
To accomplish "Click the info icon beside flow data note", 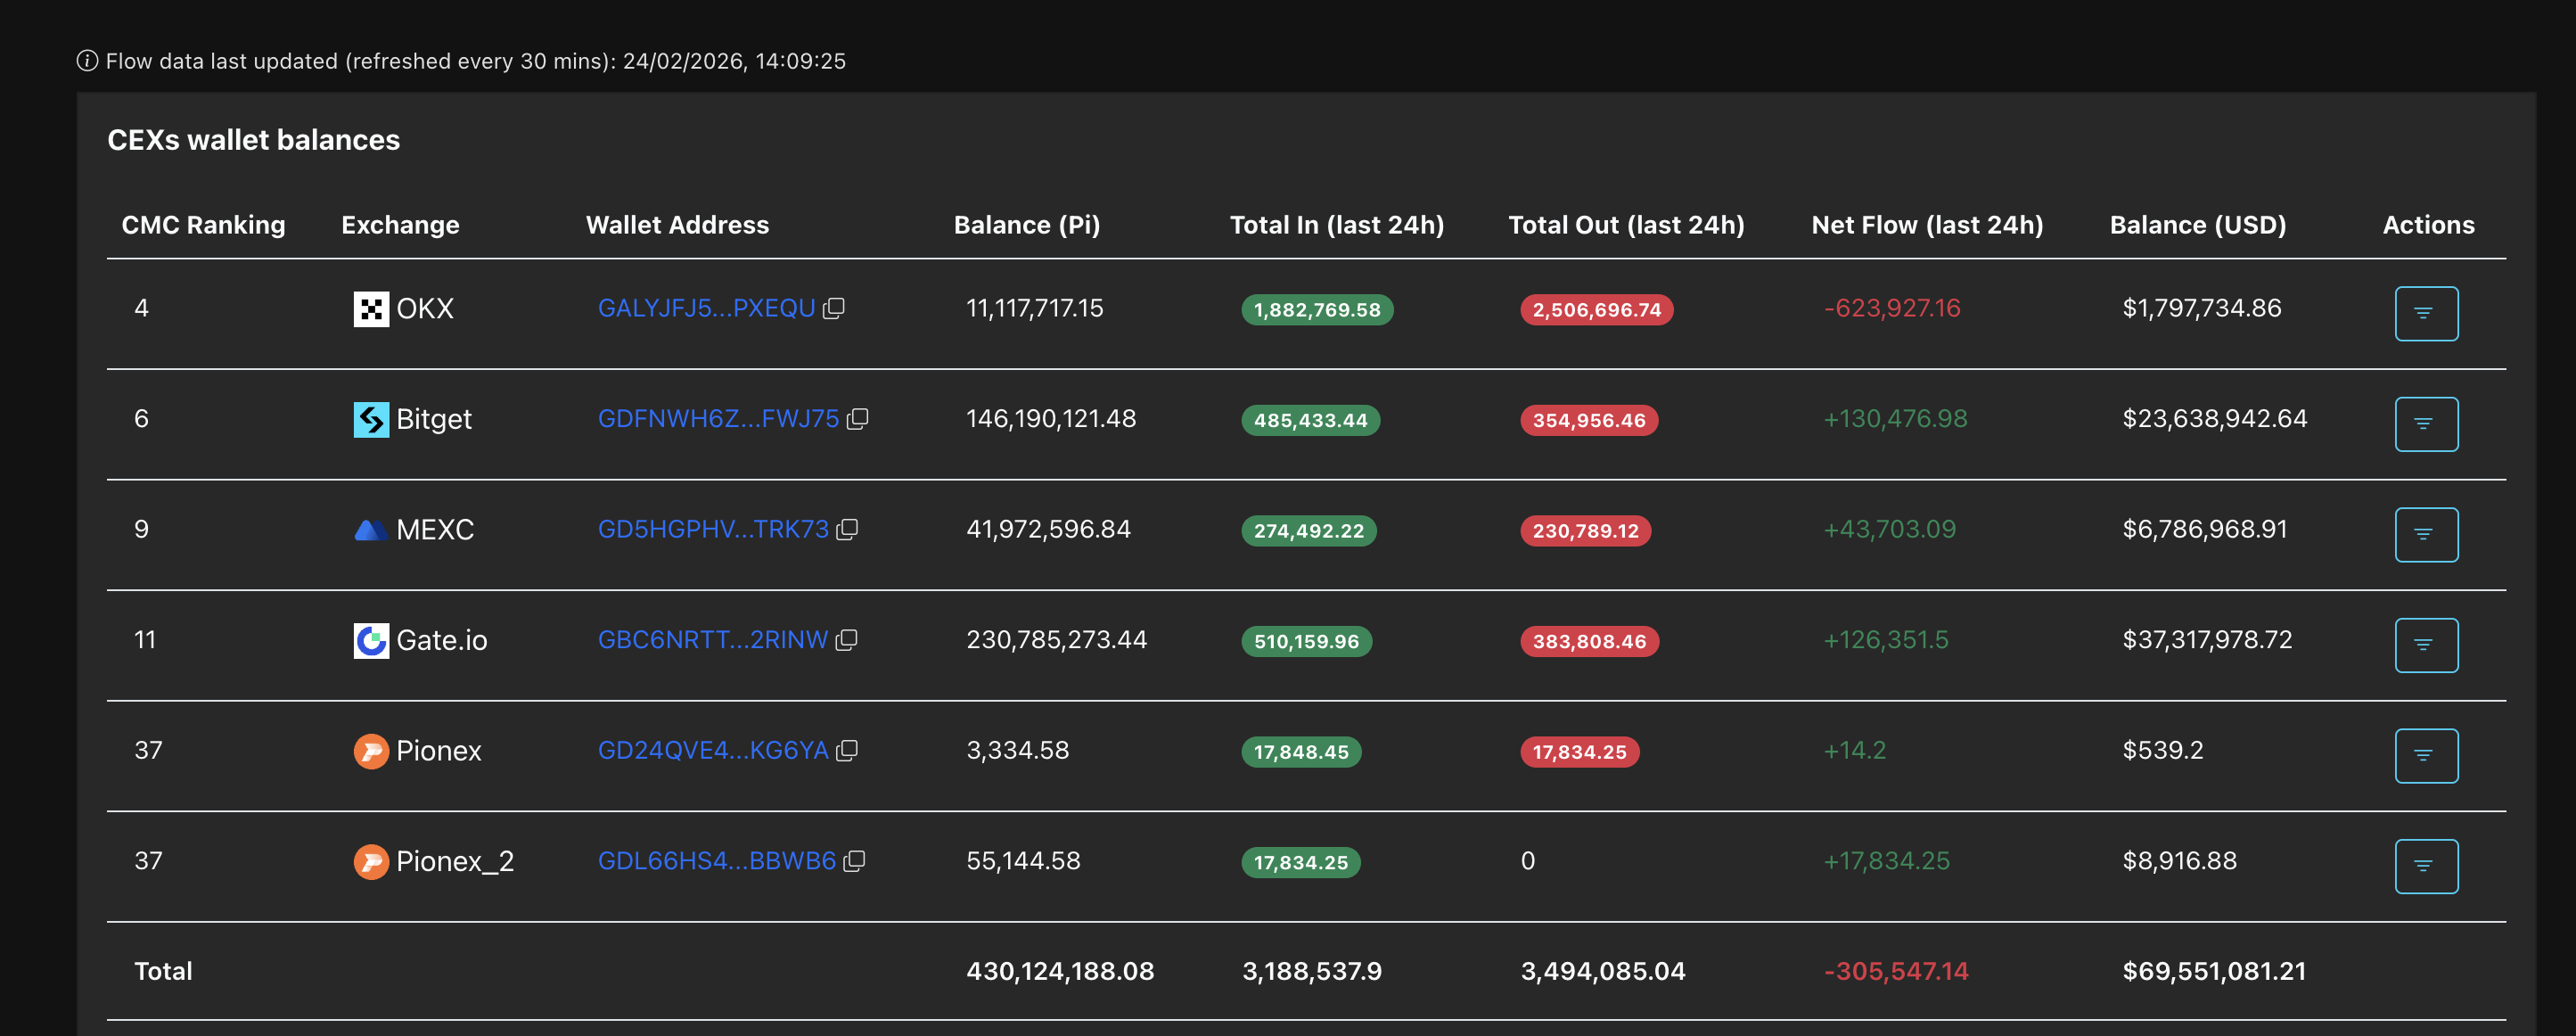I will point(87,61).
